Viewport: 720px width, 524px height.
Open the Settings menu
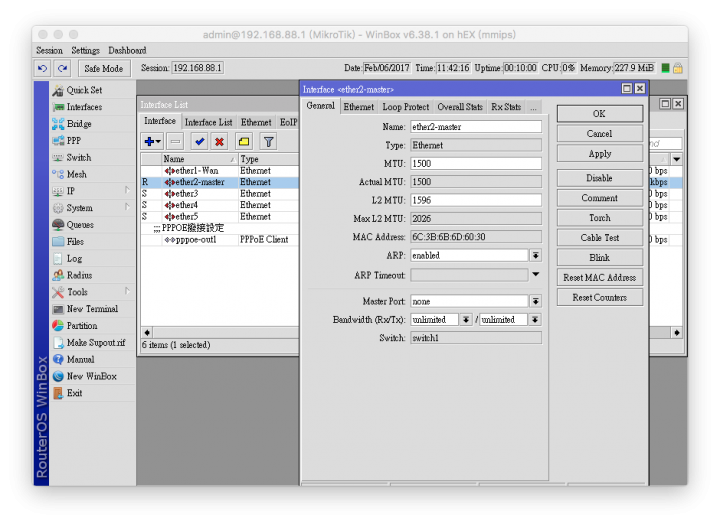coord(85,51)
